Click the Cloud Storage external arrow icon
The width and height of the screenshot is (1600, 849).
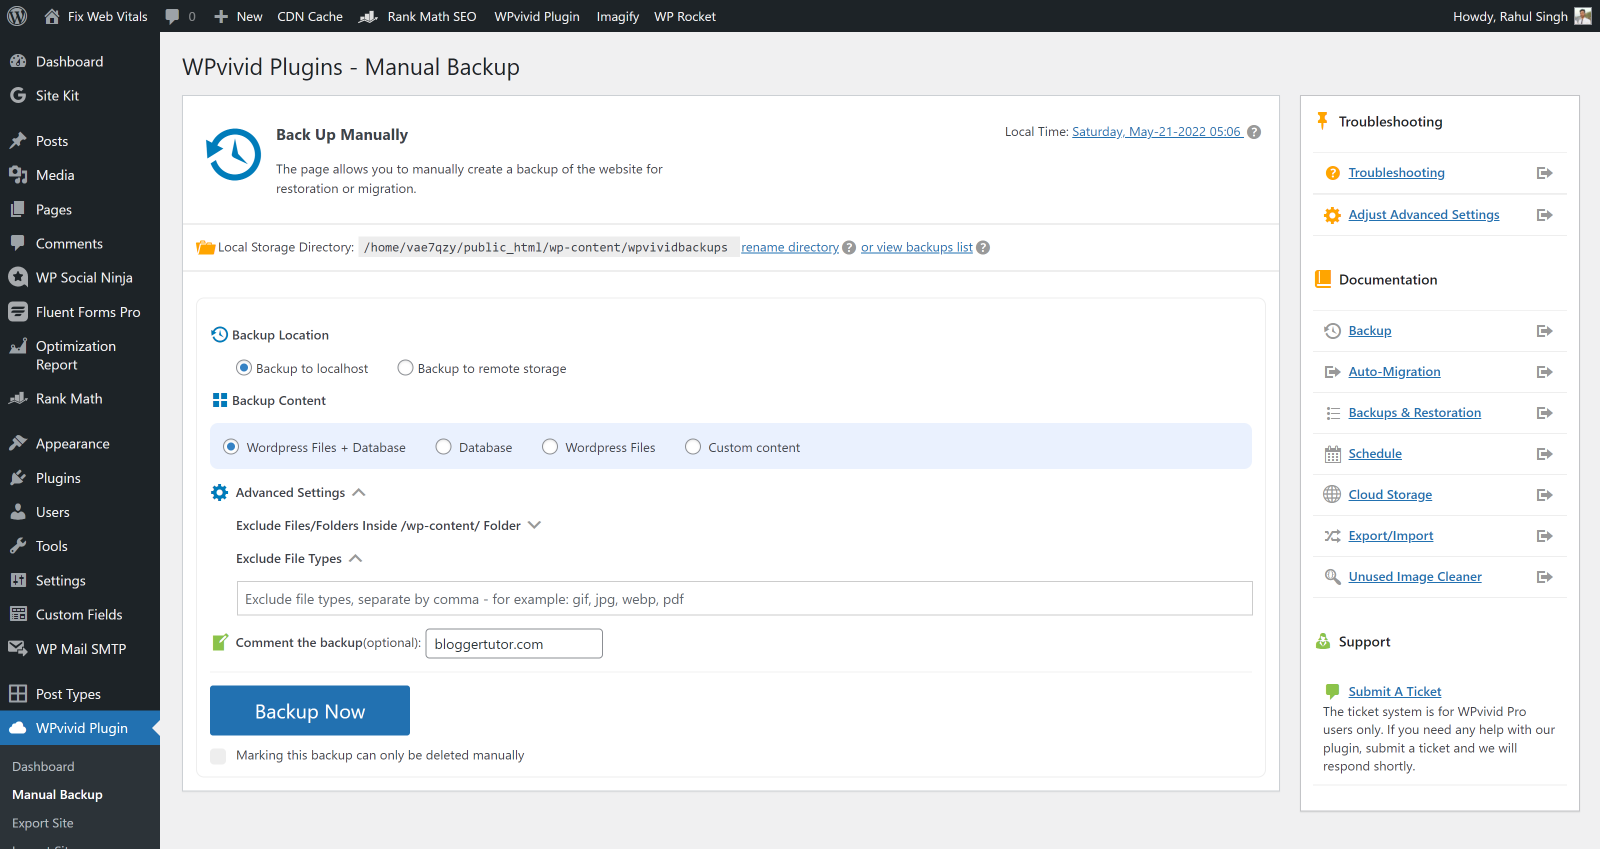tap(1544, 495)
